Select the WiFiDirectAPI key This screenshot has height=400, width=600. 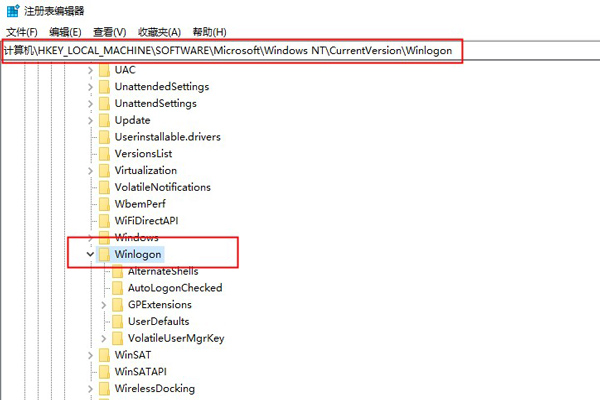(147, 220)
